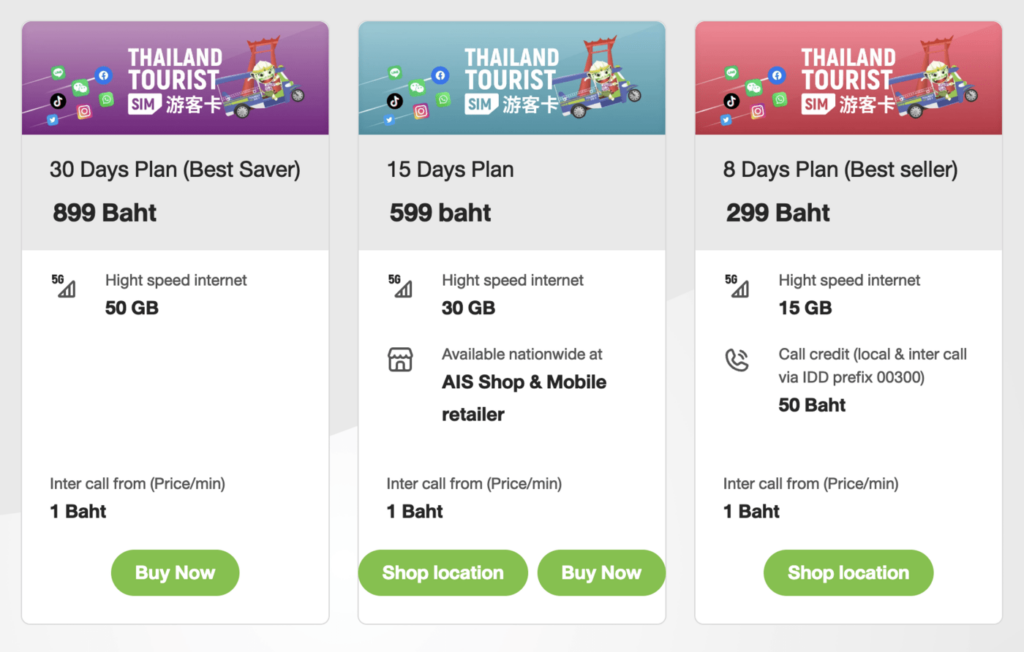Click Buy Now on the 30 Days plan
The height and width of the screenshot is (652, 1024).
tap(175, 572)
